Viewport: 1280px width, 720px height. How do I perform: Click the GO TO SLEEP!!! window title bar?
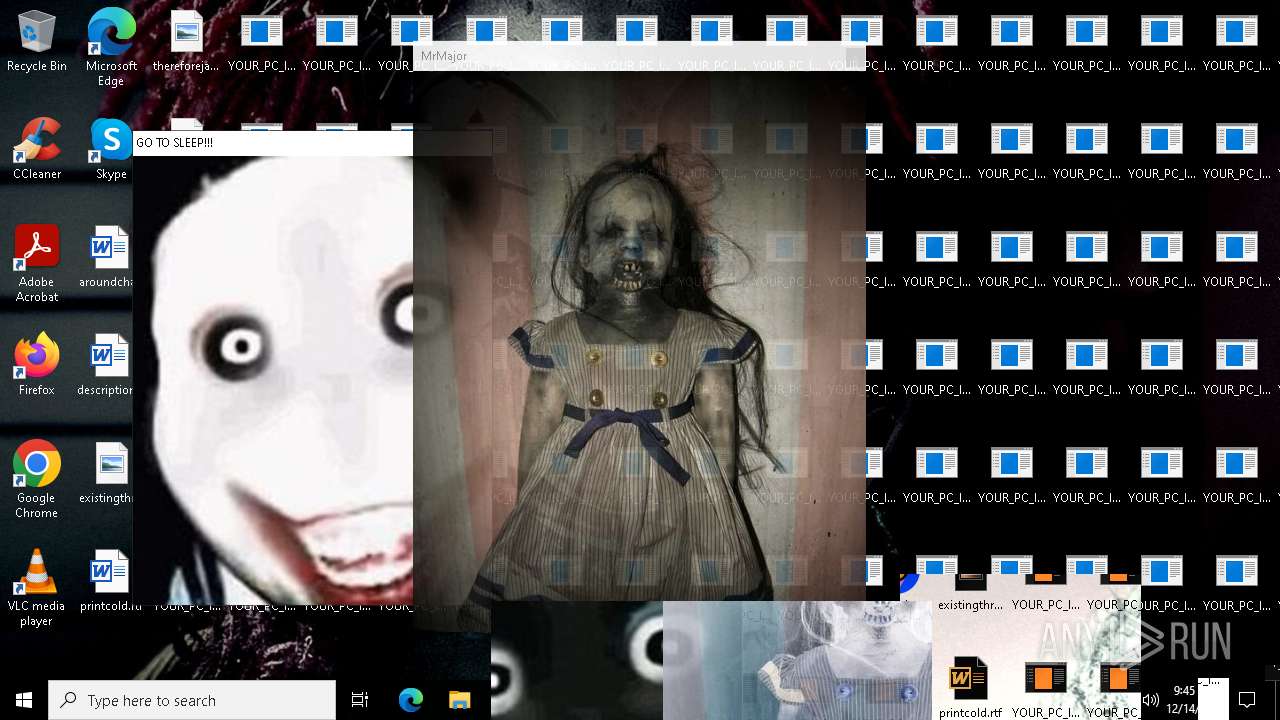pyautogui.click(x=273, y=143)
